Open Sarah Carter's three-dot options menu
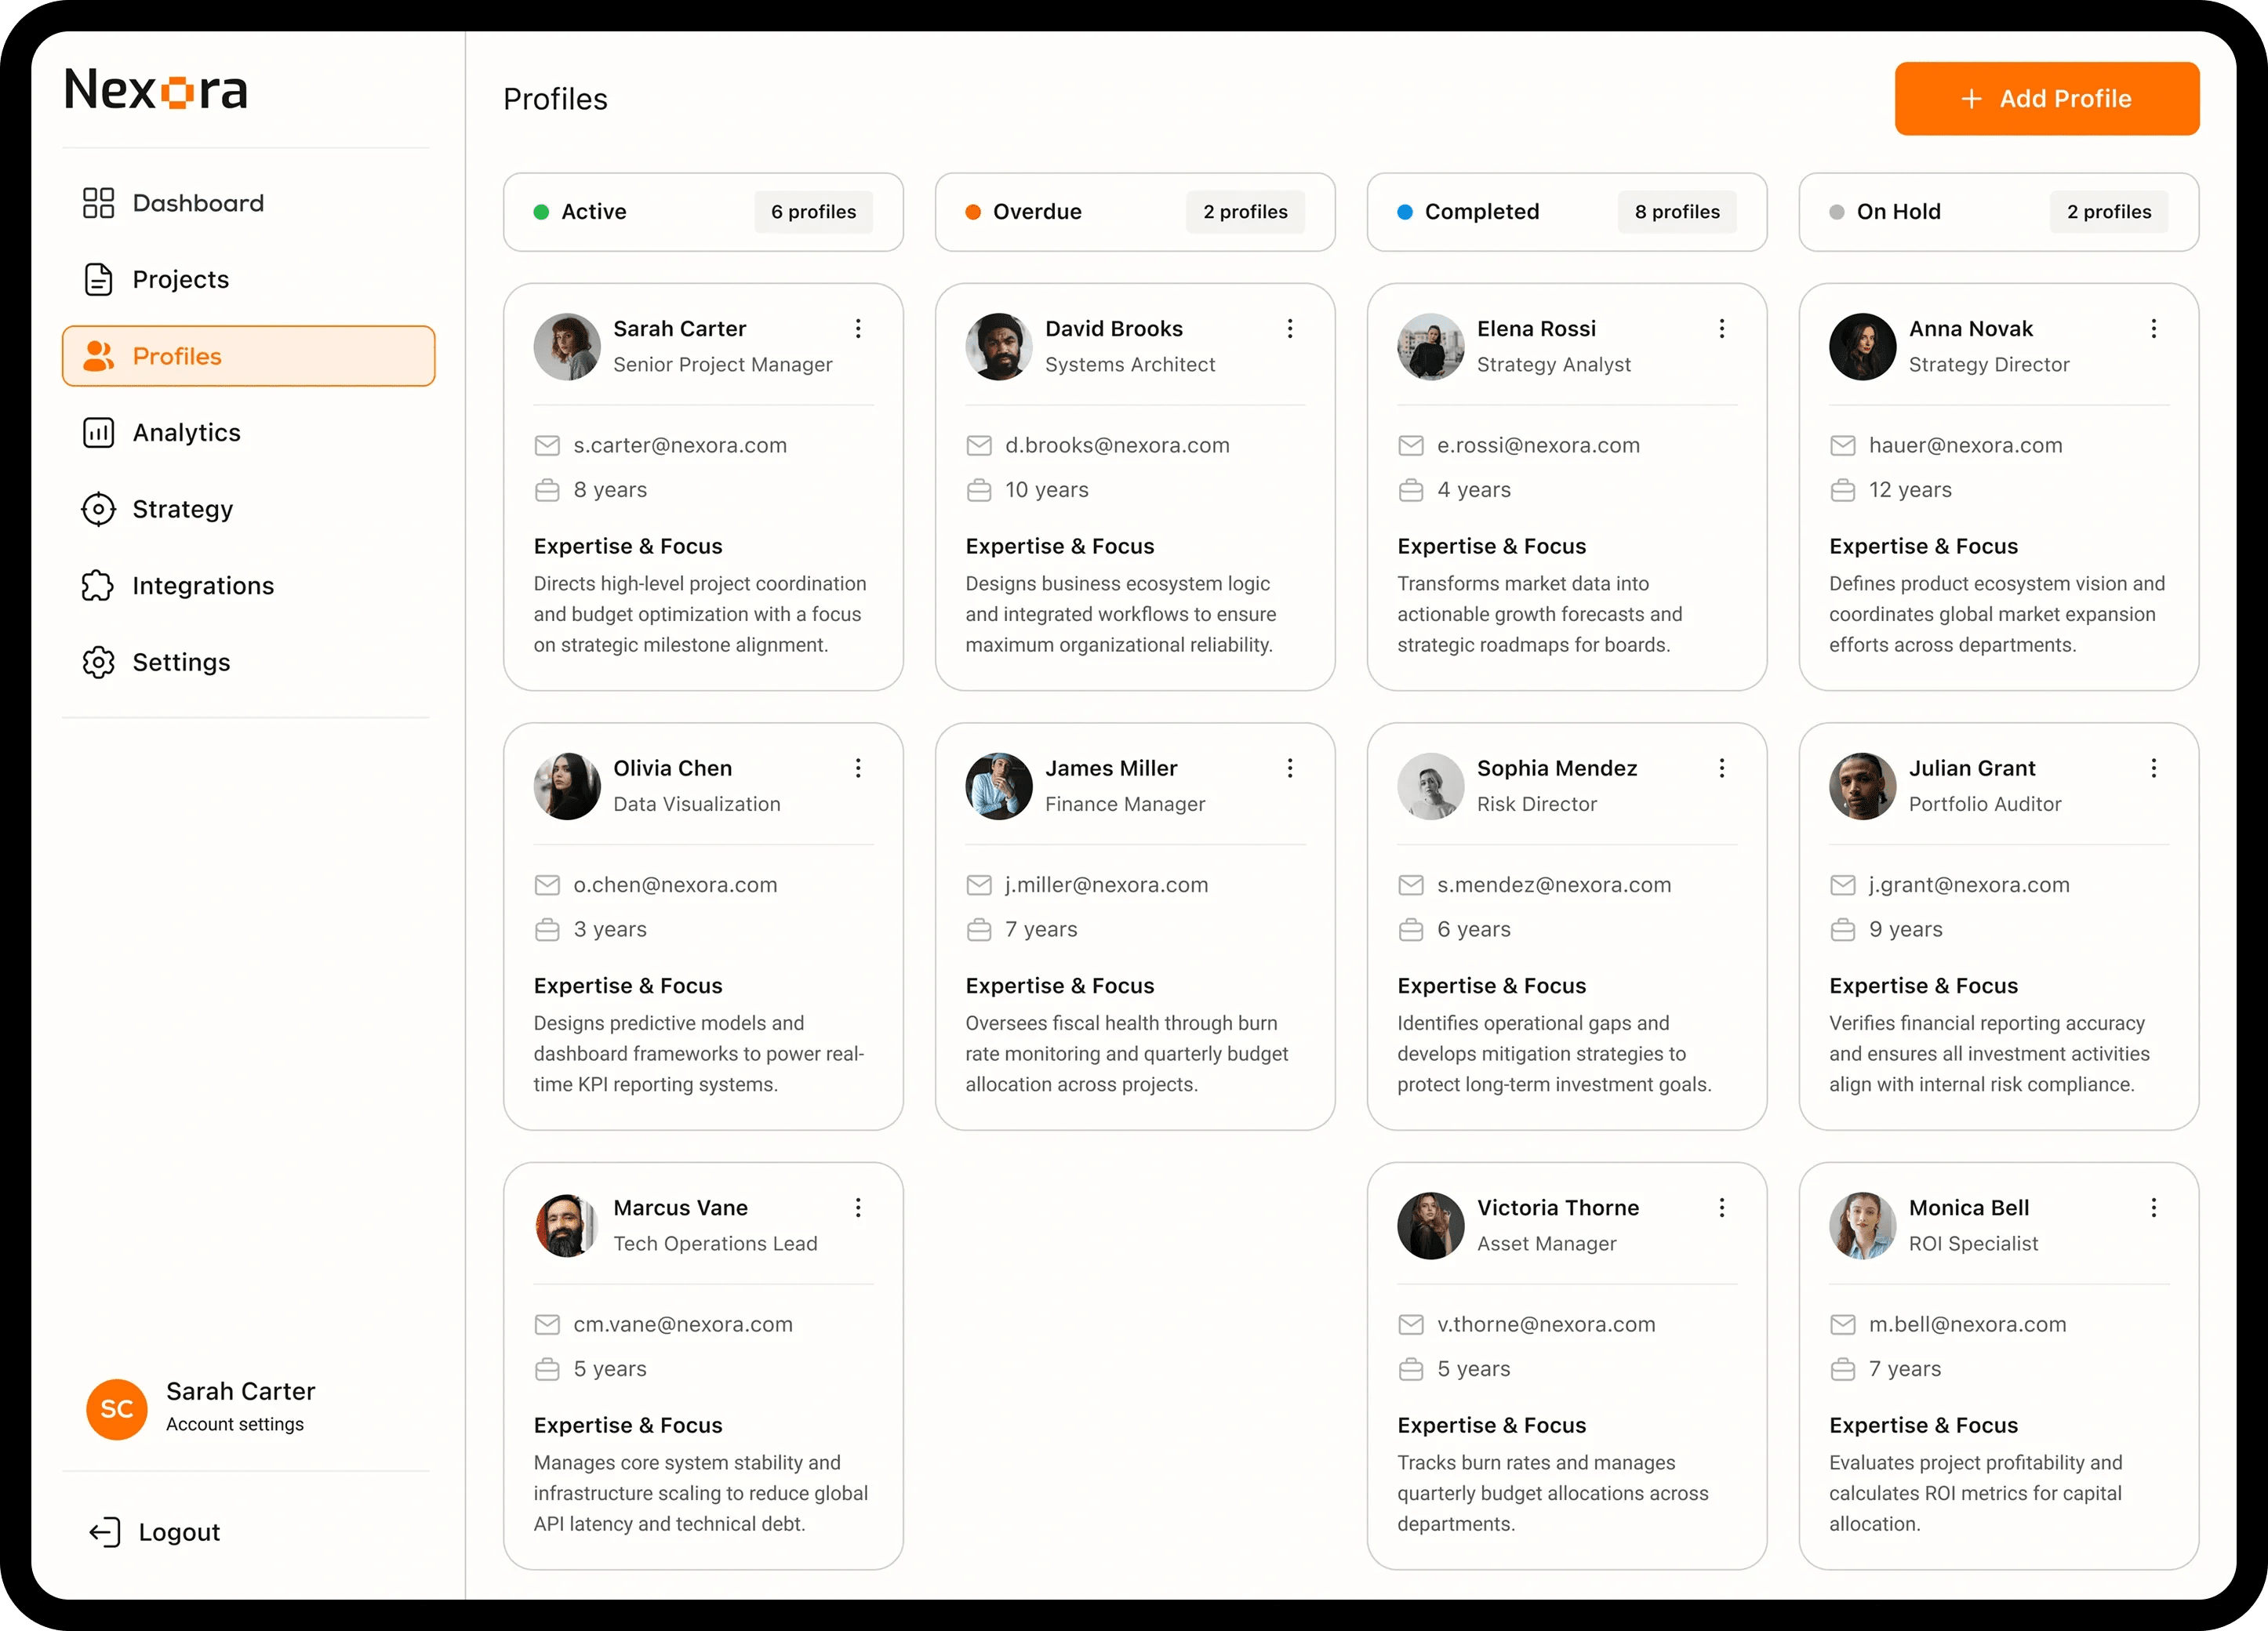Viewport: 2268px width, 1631px height. pyautogui.click(x=858, y=329)
